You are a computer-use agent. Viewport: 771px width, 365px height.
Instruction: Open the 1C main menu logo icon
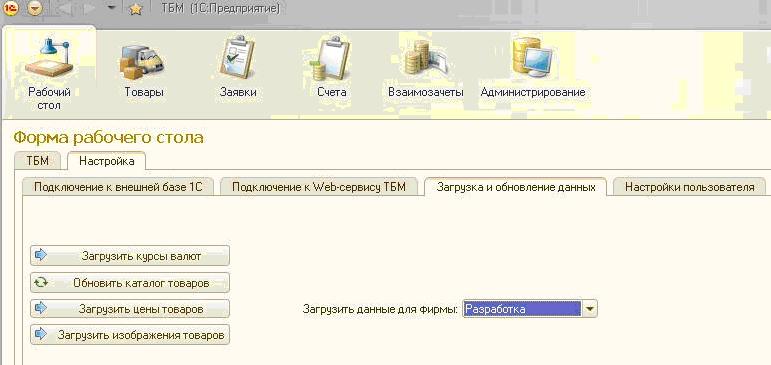pyautogui.click(x=11, y=8)
